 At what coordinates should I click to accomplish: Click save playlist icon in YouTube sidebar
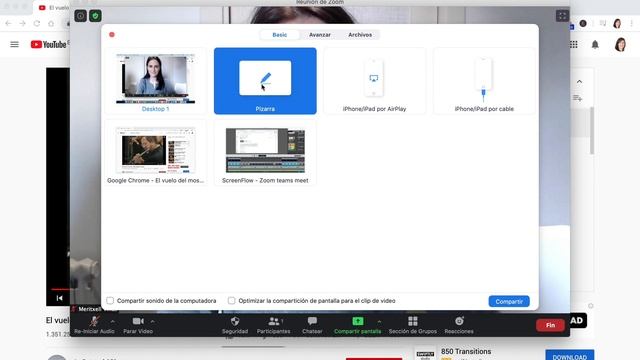[578, 98]
